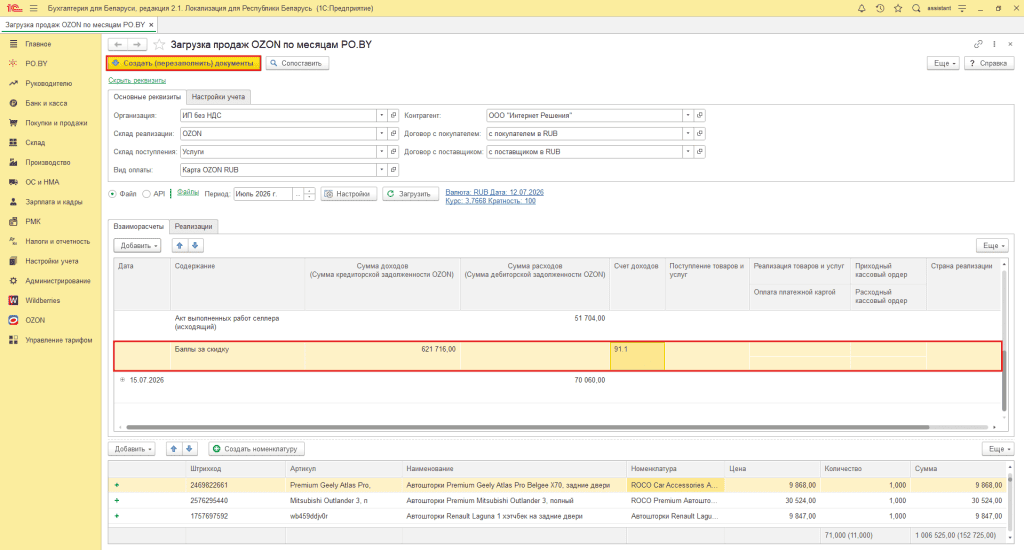1024x550 pixels.
Task: Click Создать (перезаполнить) документы button
Action: tap(184, 63)
